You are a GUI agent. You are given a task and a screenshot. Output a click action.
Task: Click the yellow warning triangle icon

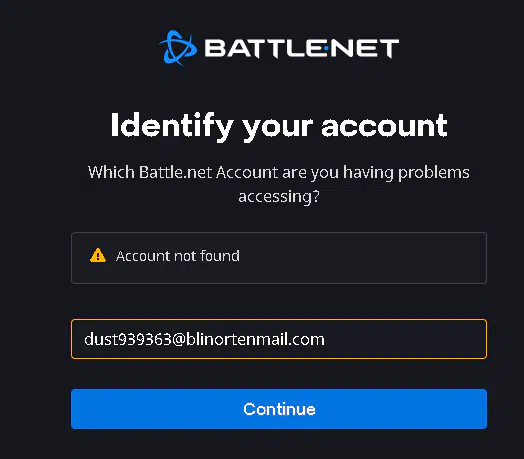(x=98, y=255)
